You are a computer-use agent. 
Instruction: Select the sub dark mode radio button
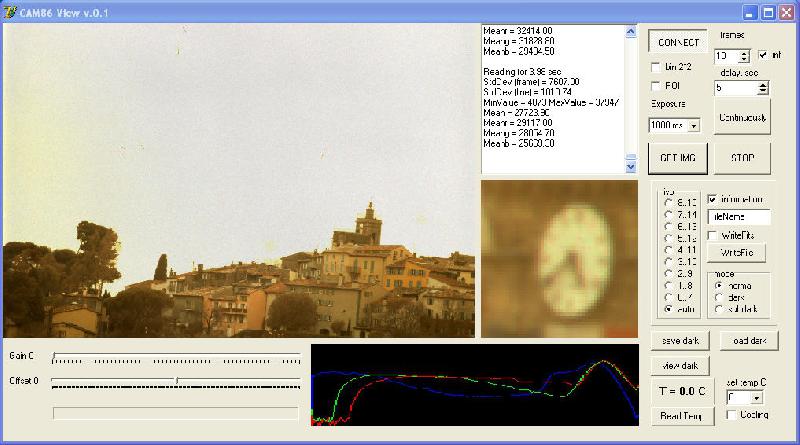tap(719, 309)
